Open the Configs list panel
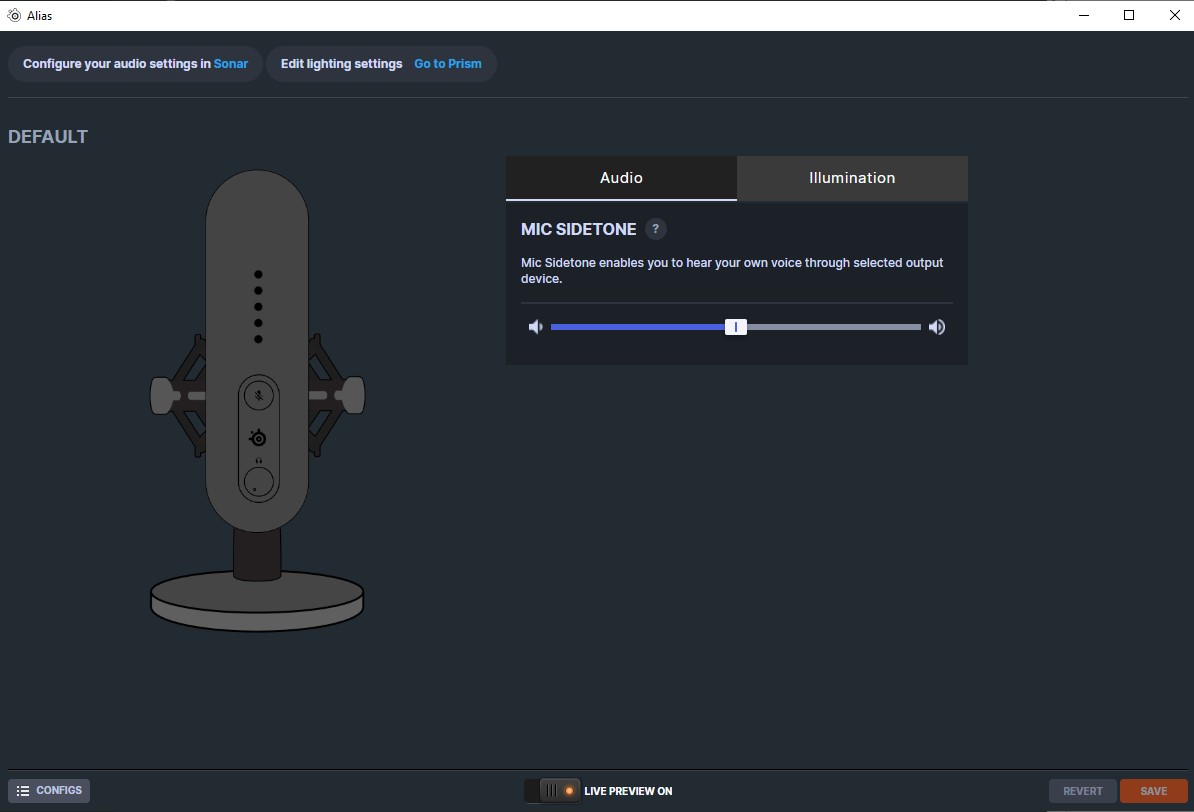Image resolution: width=1194 pixels, height=812 pixels. coord(49,791)
